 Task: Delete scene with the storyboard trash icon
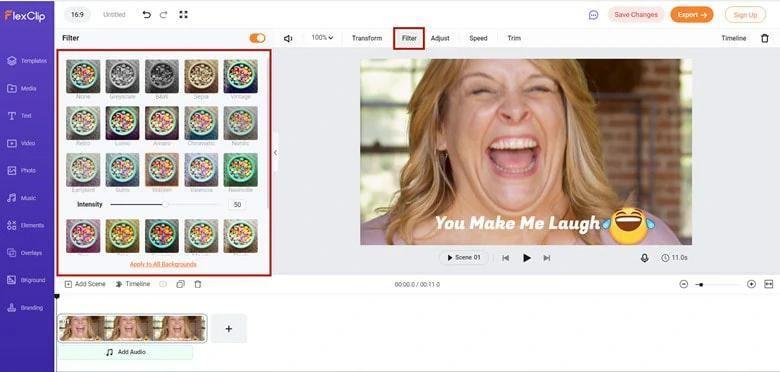coord(197,284)
